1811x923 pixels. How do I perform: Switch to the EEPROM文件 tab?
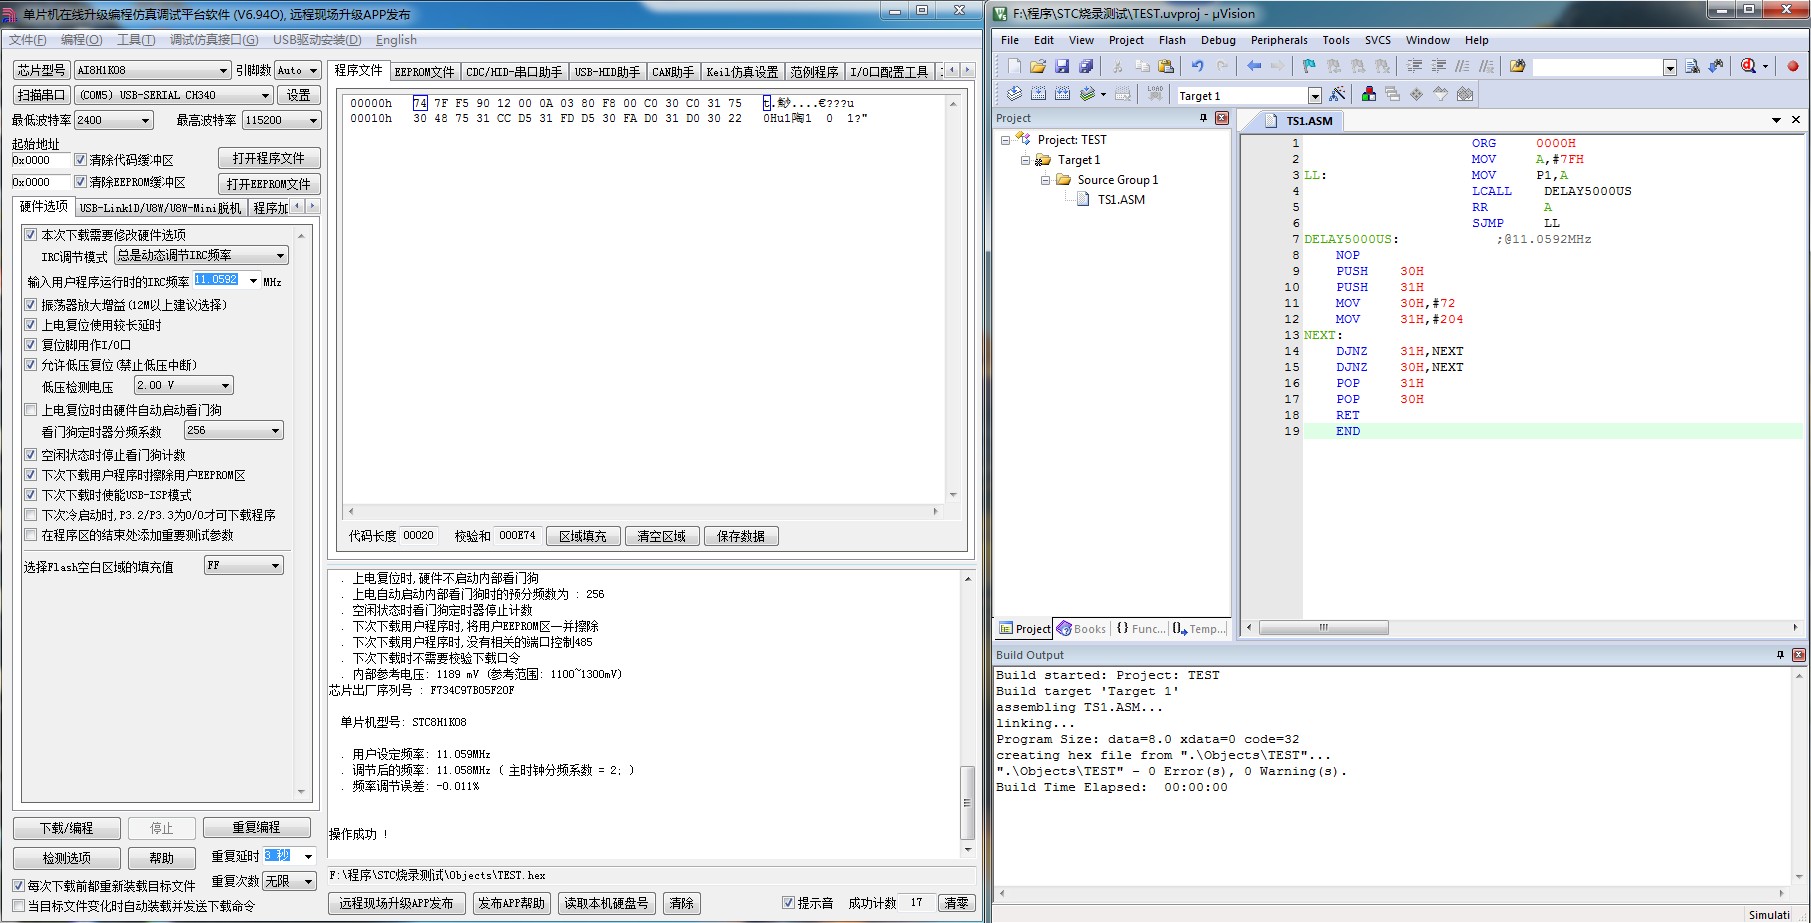(424, 71)
